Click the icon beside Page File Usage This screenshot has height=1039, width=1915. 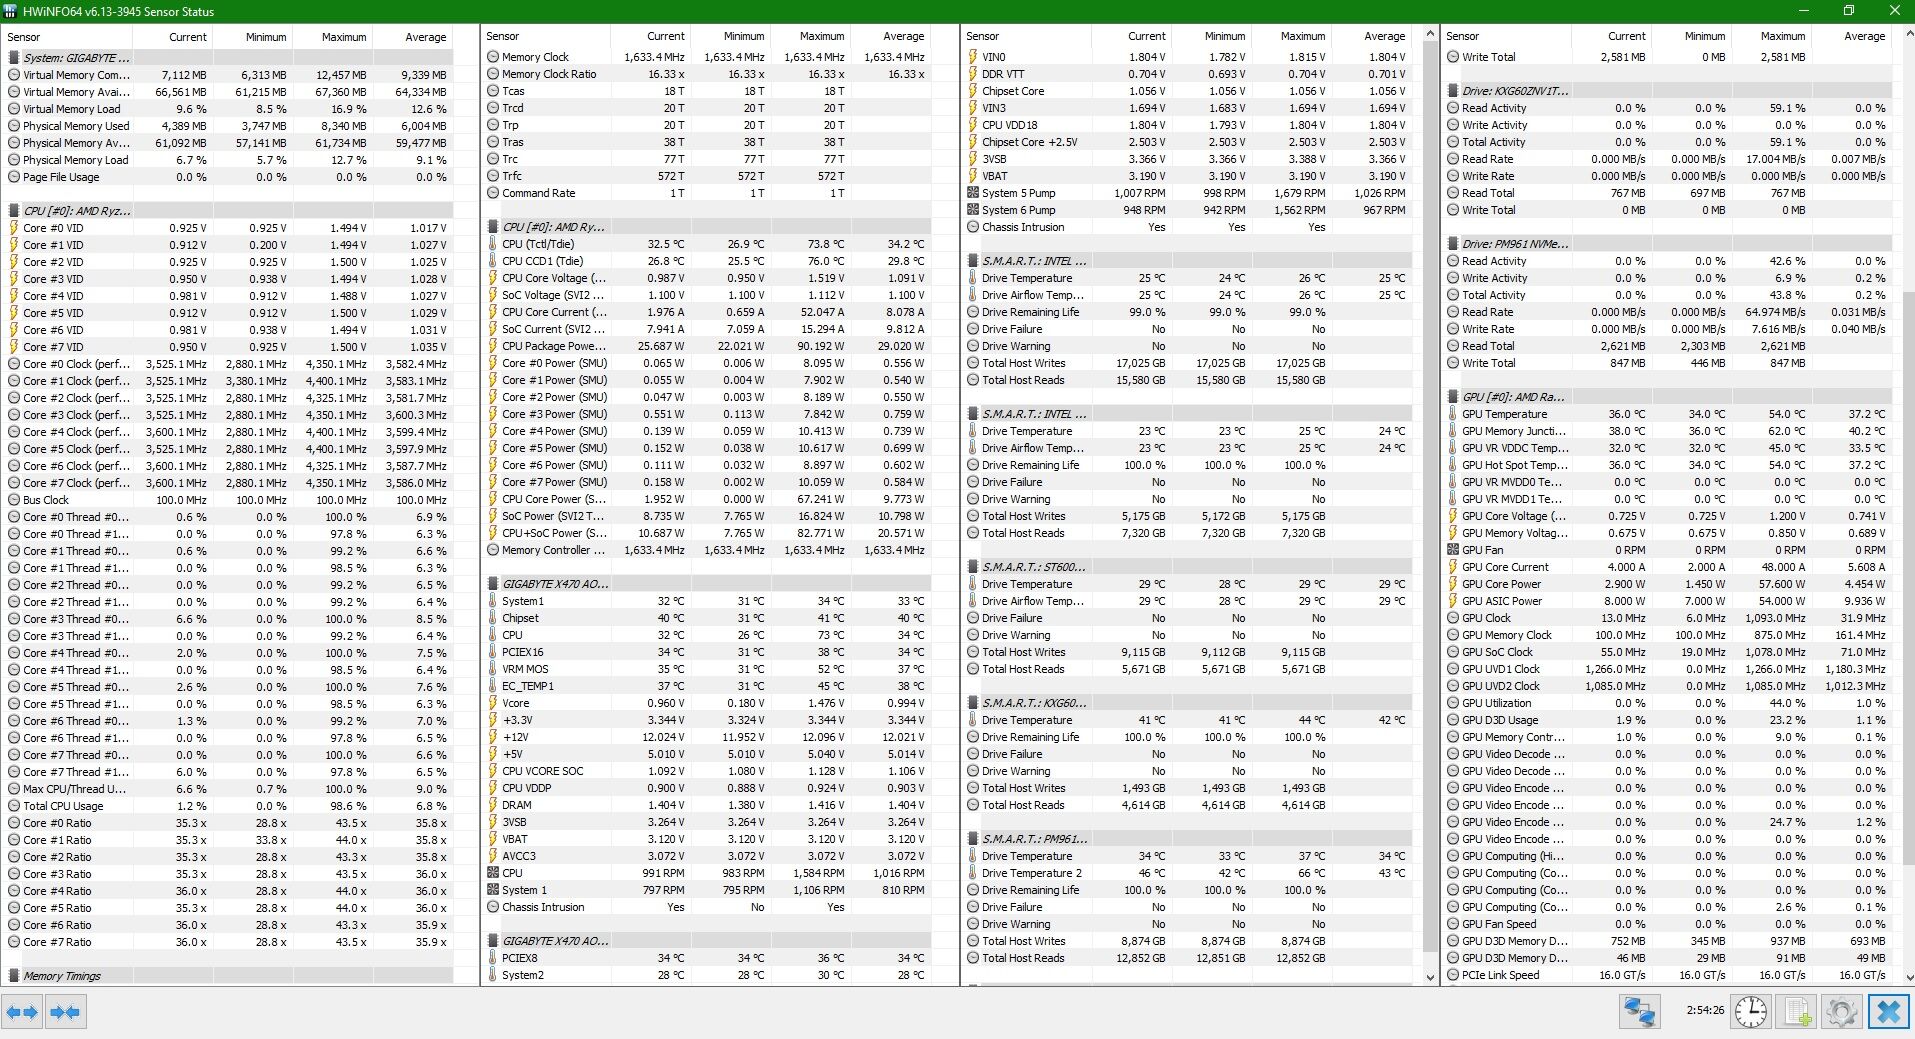pyautogui.click(x=14, y=177)
